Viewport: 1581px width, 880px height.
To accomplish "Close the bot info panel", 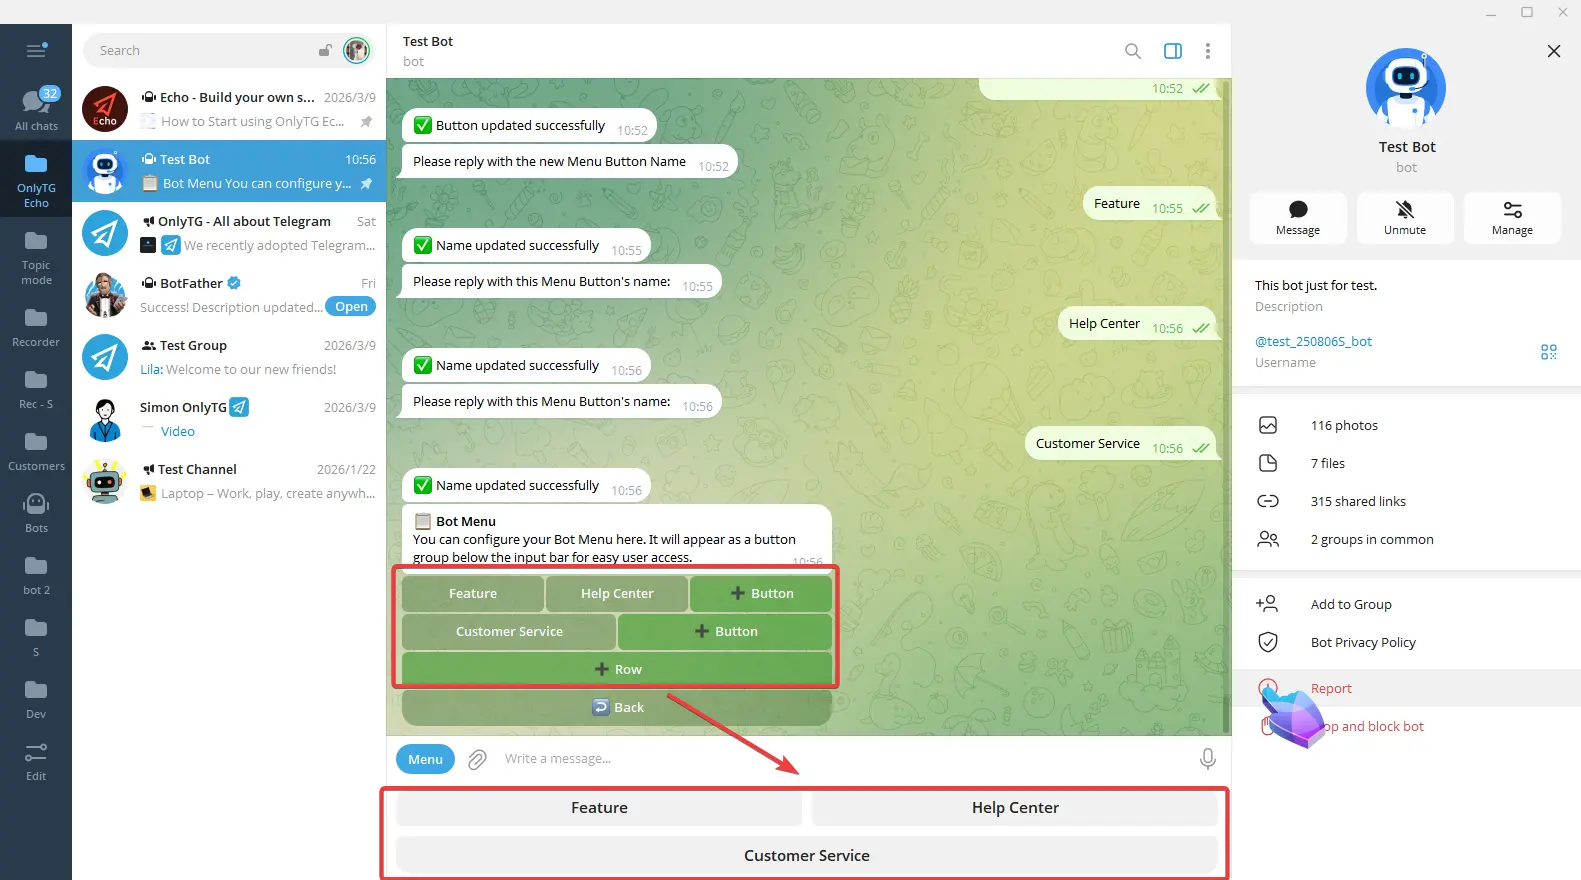I will point(1553,51).
